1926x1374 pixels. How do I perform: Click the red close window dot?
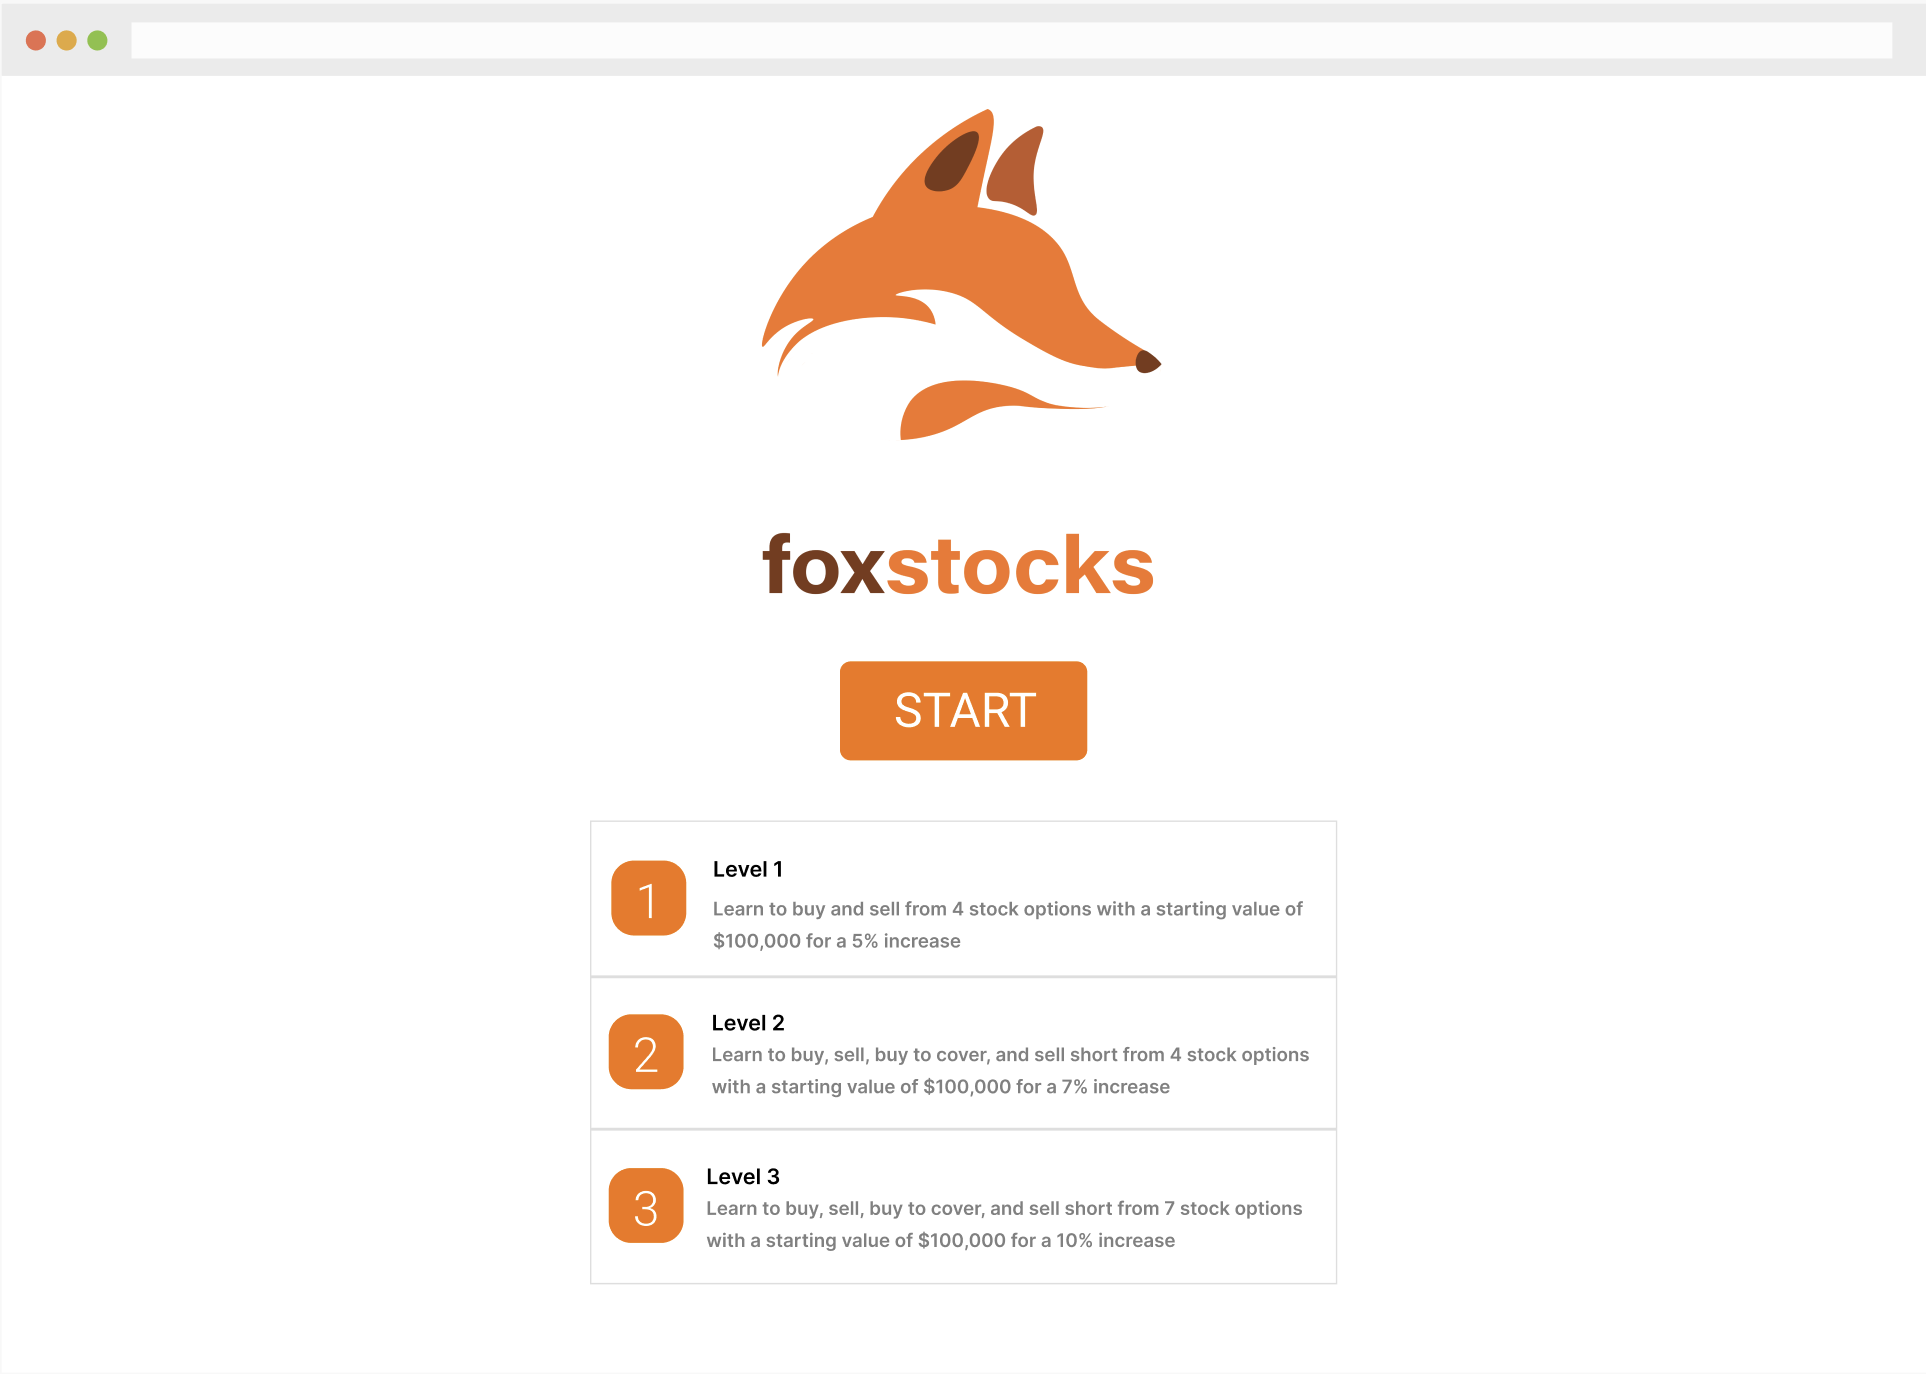tap(36, 40)
